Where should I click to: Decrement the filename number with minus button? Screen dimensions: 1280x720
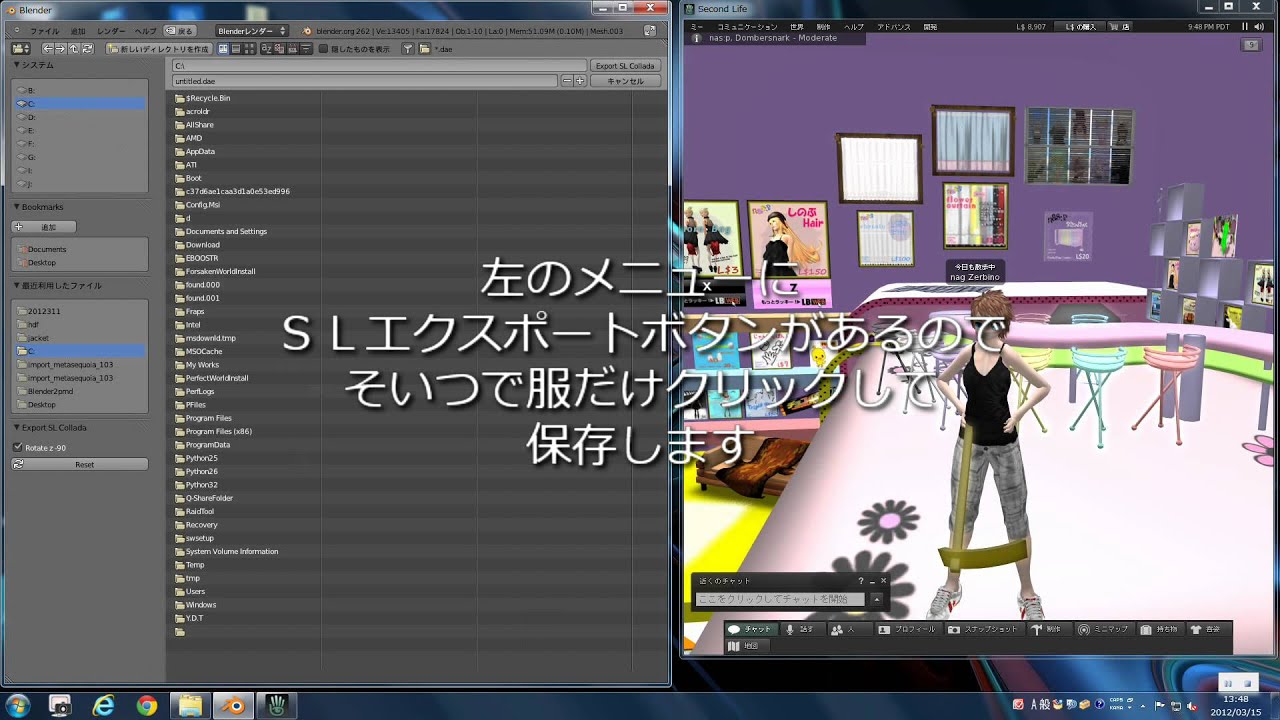click(x=567, y=81)
